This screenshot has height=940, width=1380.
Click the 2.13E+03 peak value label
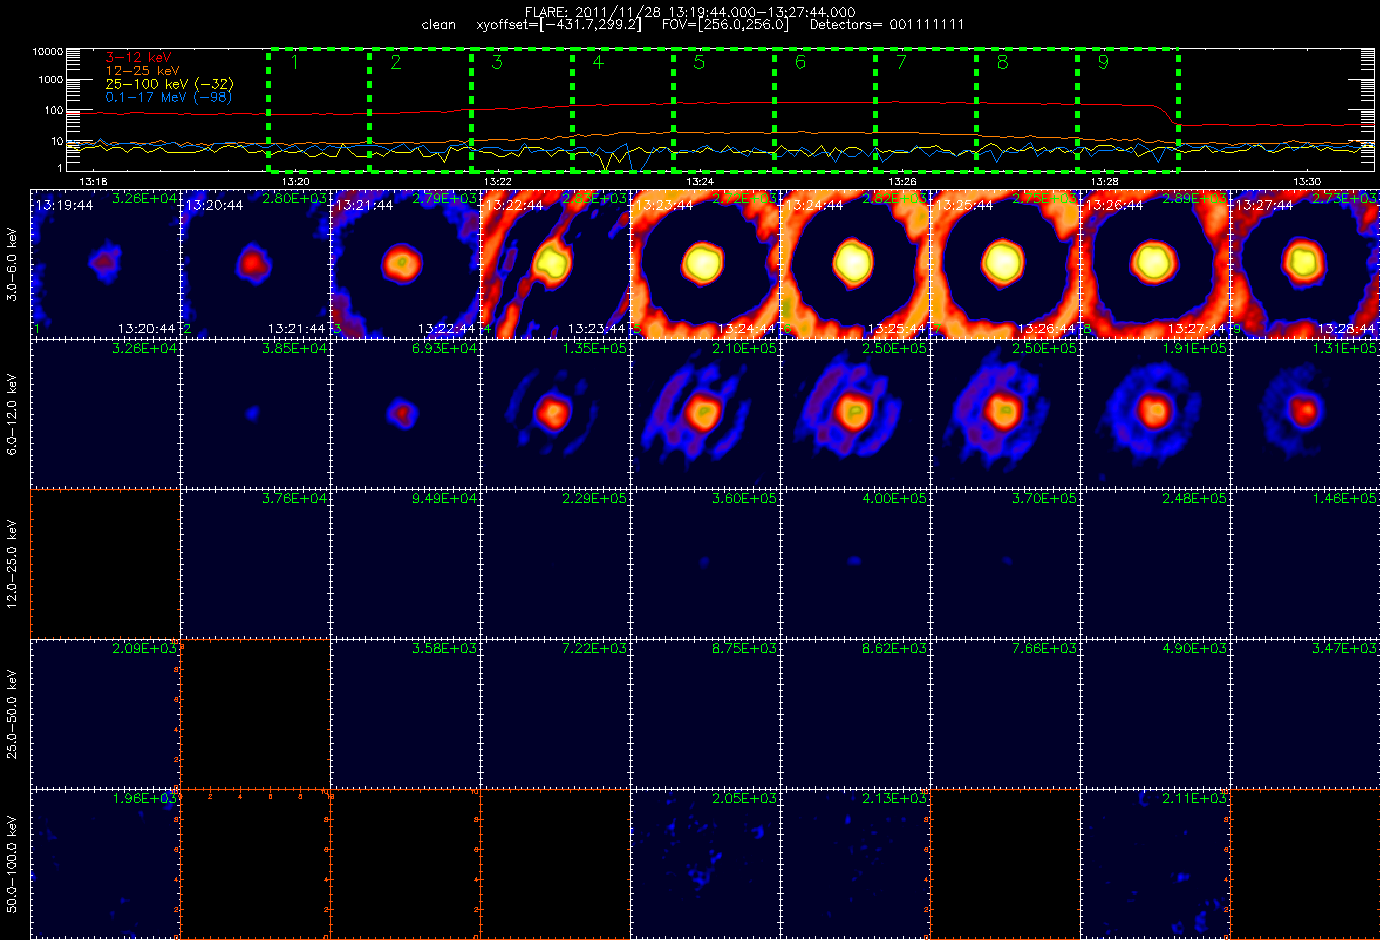(x=894, y=798)
